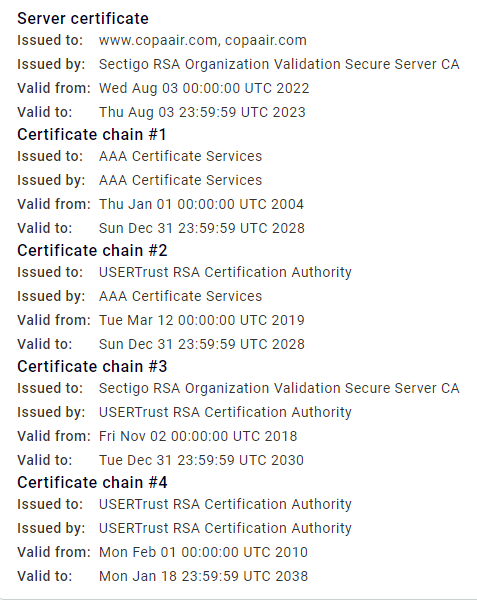The image size is (477, 607).
Task: Click chain #3 Issued to Sectigo RSA Organization Validation
Action: 279,388
